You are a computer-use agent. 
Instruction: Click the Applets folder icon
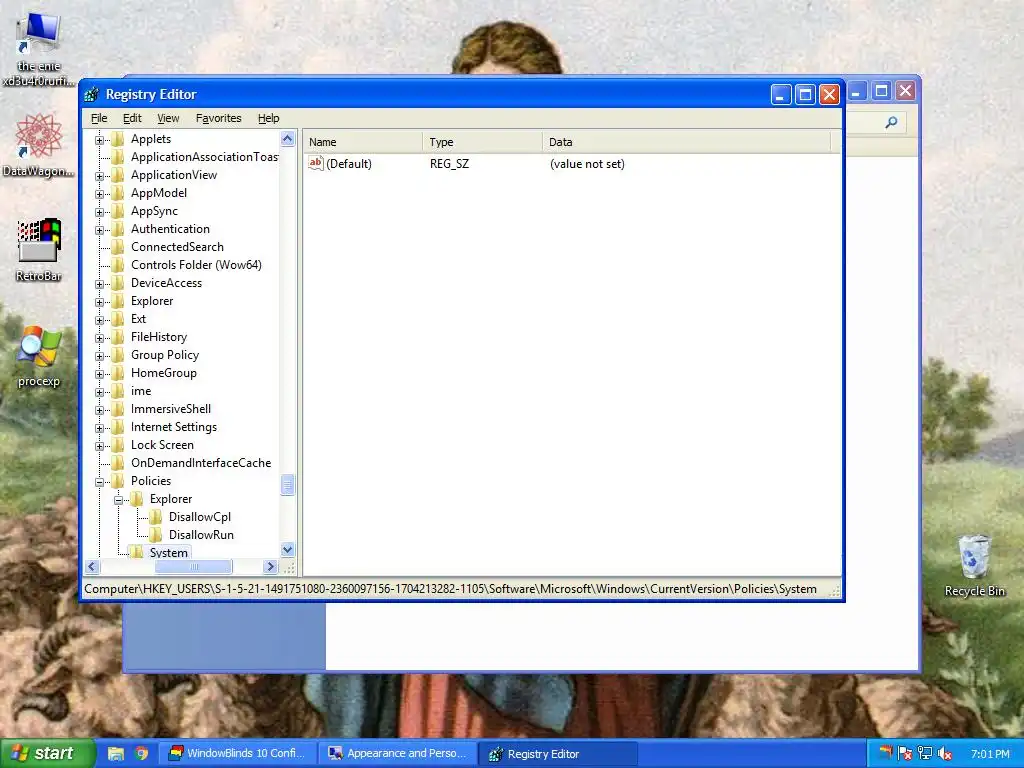pyautogui.click(x=118, y=138)
